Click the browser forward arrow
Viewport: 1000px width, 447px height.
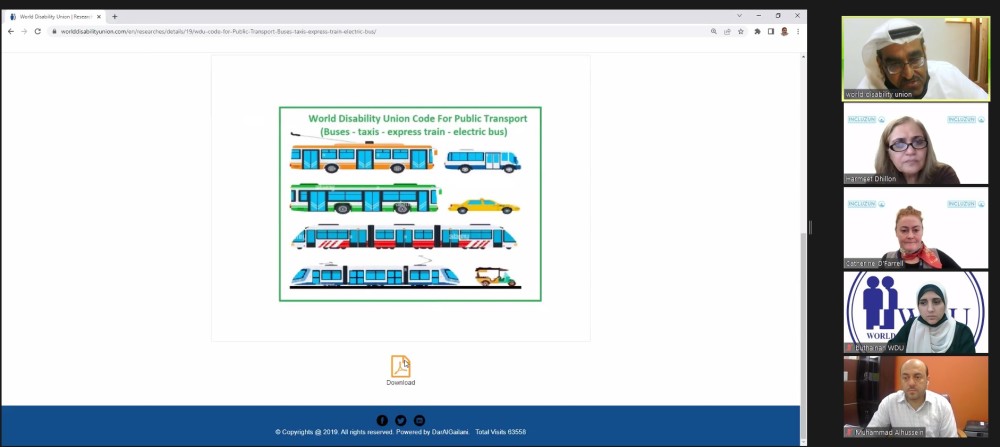tap(24, 31)
